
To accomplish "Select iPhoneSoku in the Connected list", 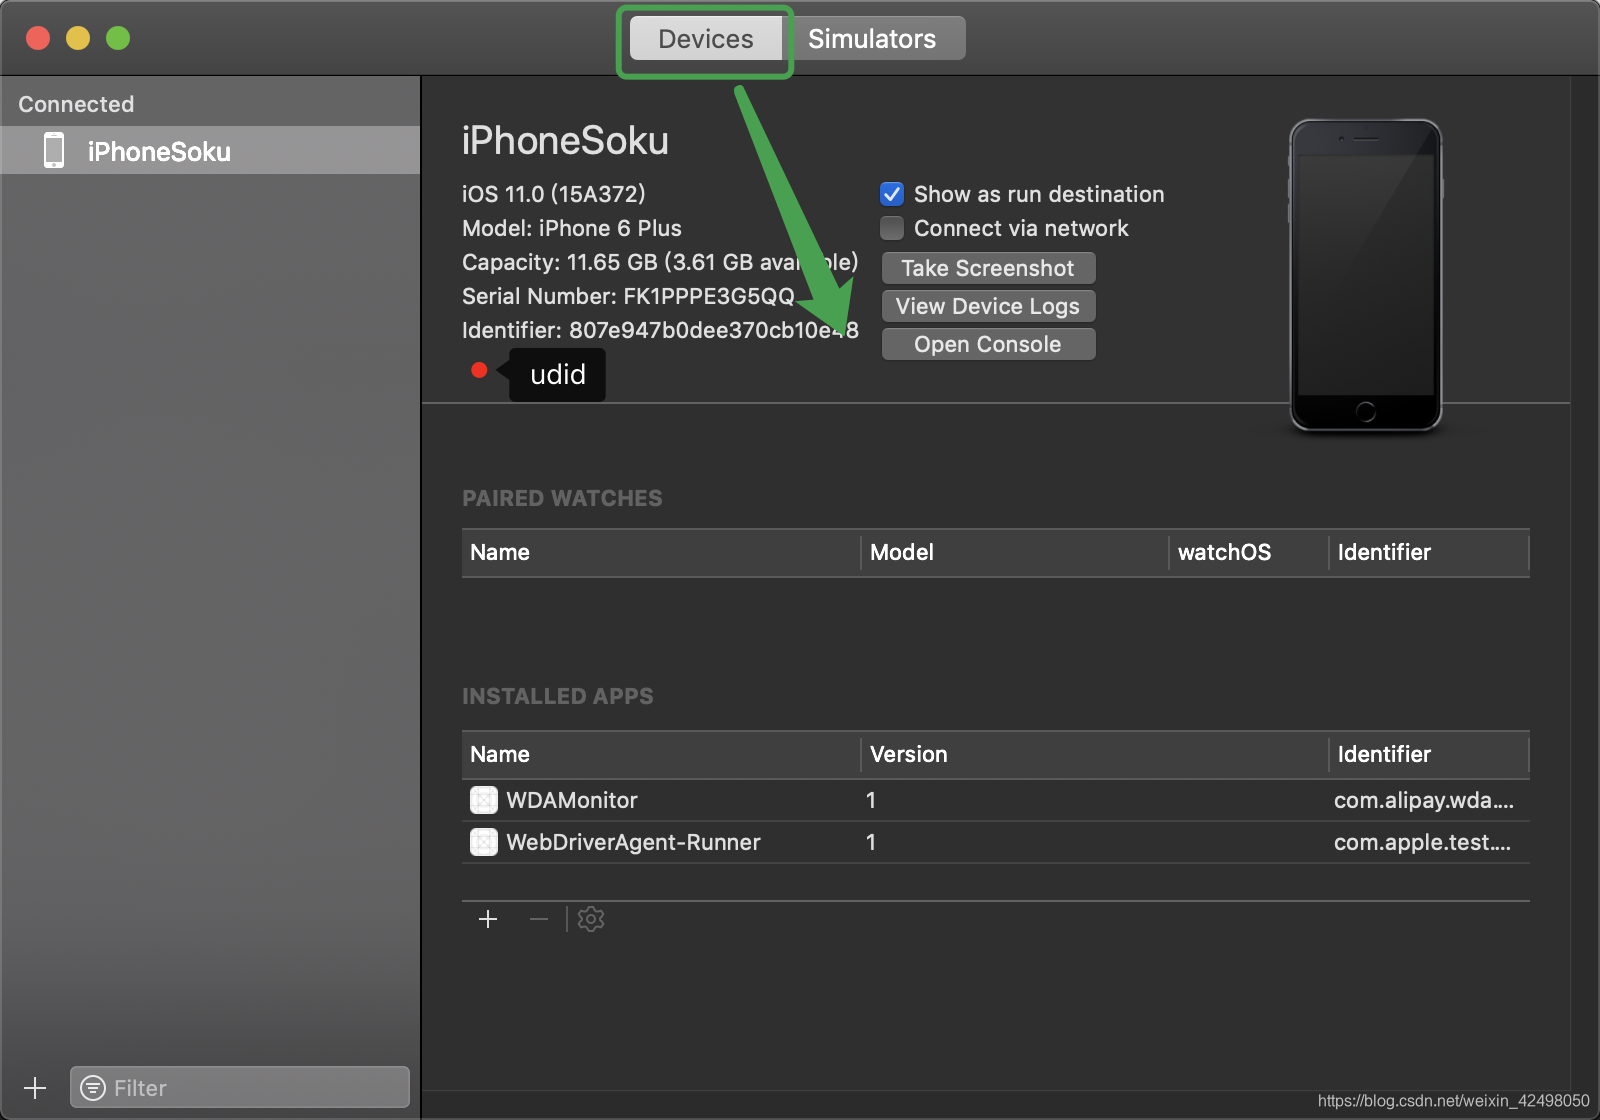I will (x=210, y=151).
